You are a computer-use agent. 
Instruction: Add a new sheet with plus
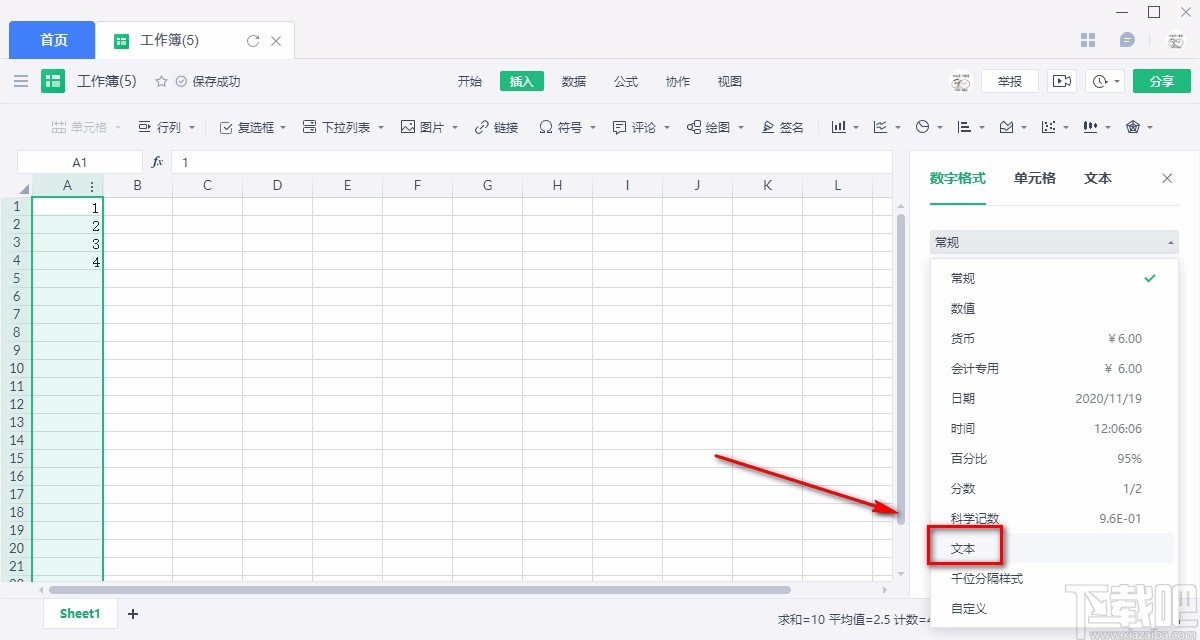click(133, 614)
